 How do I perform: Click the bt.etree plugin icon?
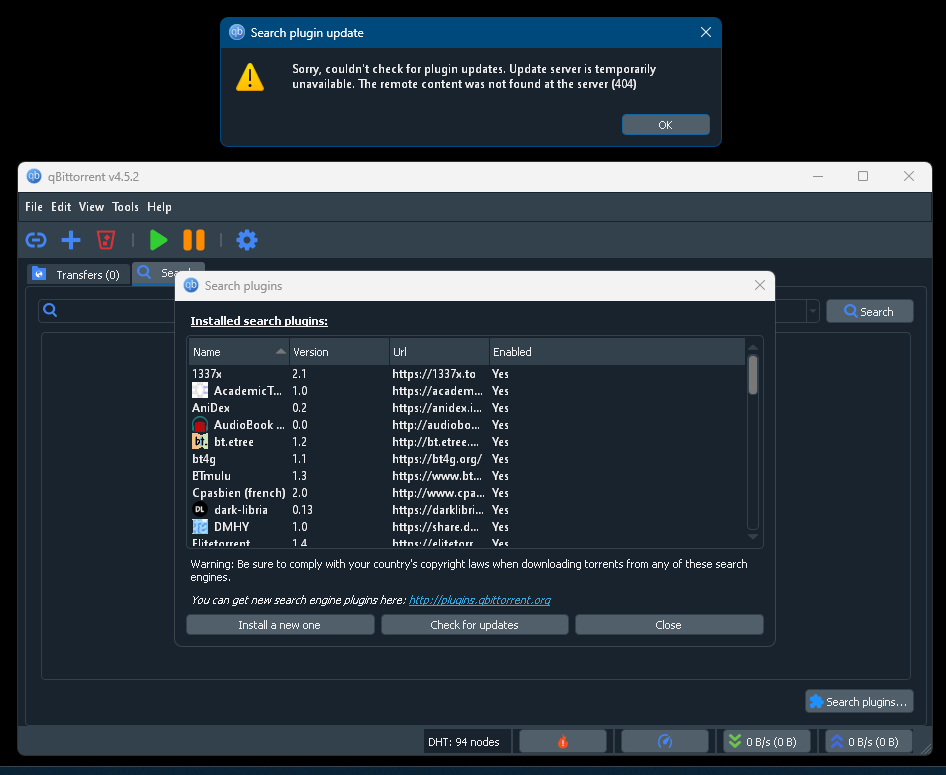(x=200, y=441)
